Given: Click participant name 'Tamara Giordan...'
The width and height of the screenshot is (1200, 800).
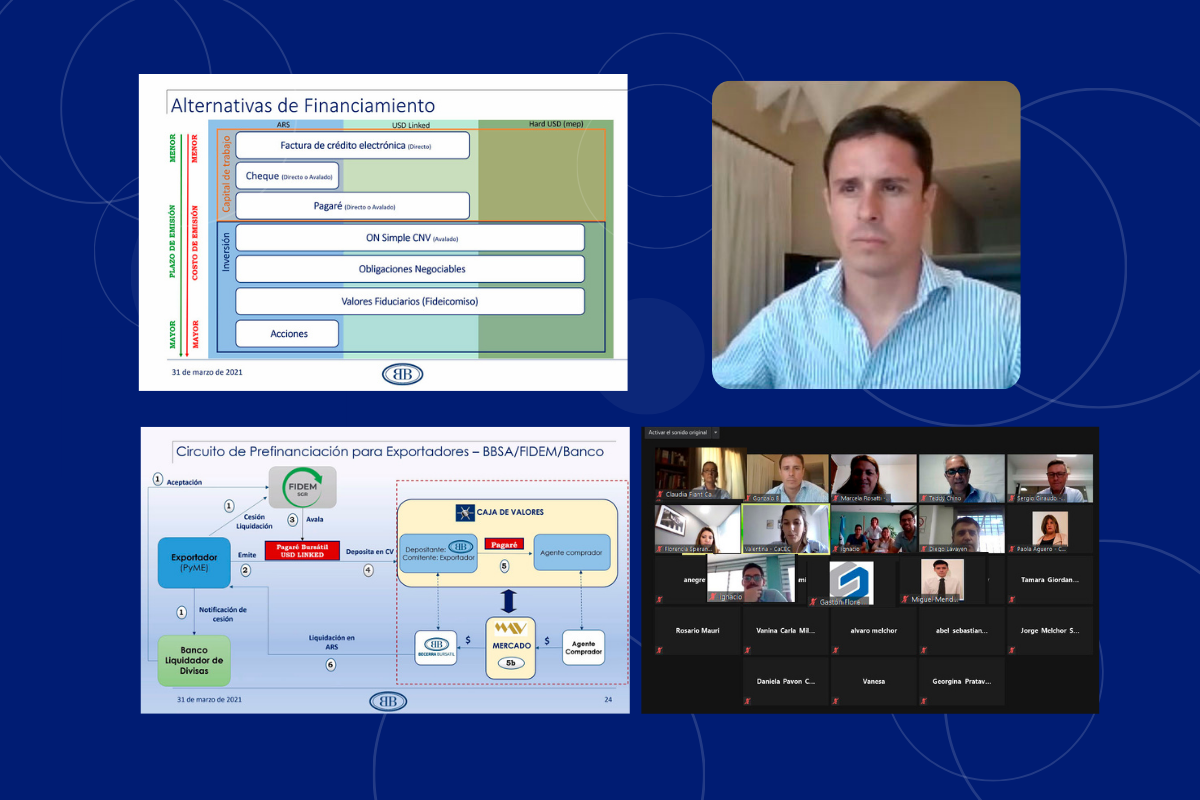Looking at the screenshot, I should click(1050, 579).
